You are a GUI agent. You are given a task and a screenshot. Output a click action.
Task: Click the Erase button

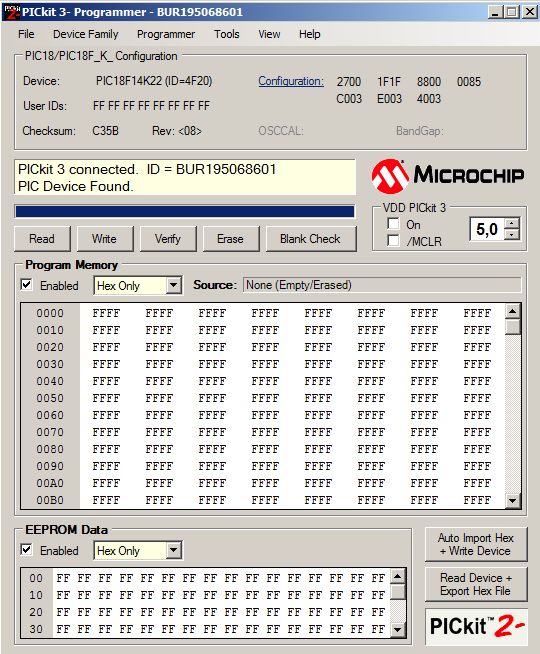pyautogui.click(x=231, y=239)
